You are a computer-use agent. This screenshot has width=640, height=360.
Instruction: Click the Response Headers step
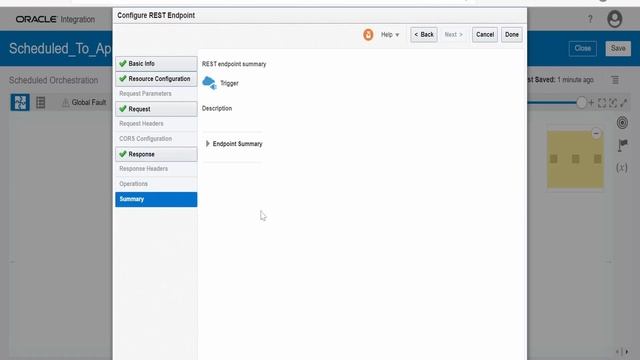[156, 169]
